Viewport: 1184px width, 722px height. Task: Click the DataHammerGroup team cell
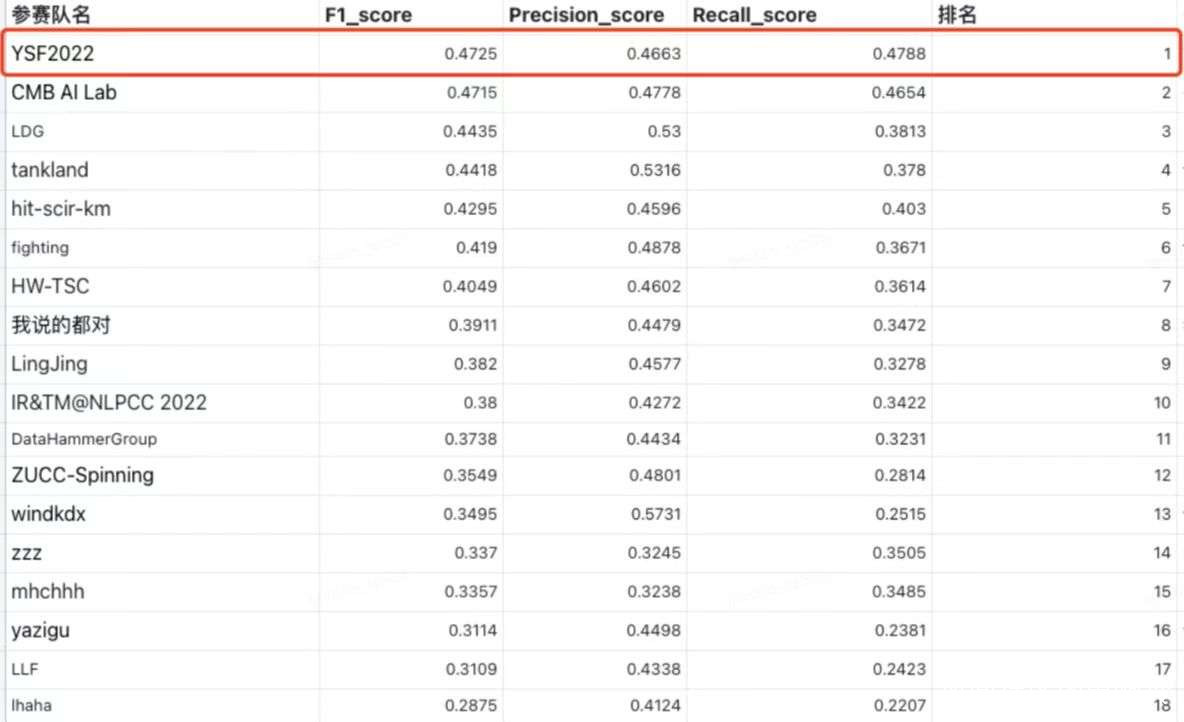pyautogui.click(x=84, y=439)
